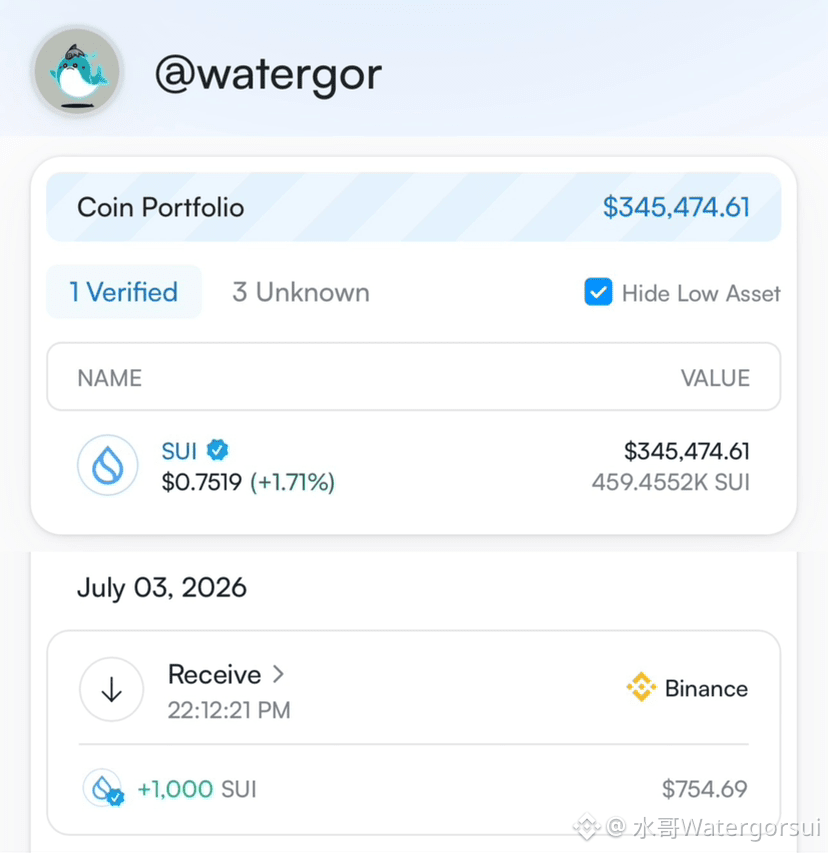Click the Binance watermark logo at bottom
Viewport: 828px width, 853px height.
click(x=587, y=827)
